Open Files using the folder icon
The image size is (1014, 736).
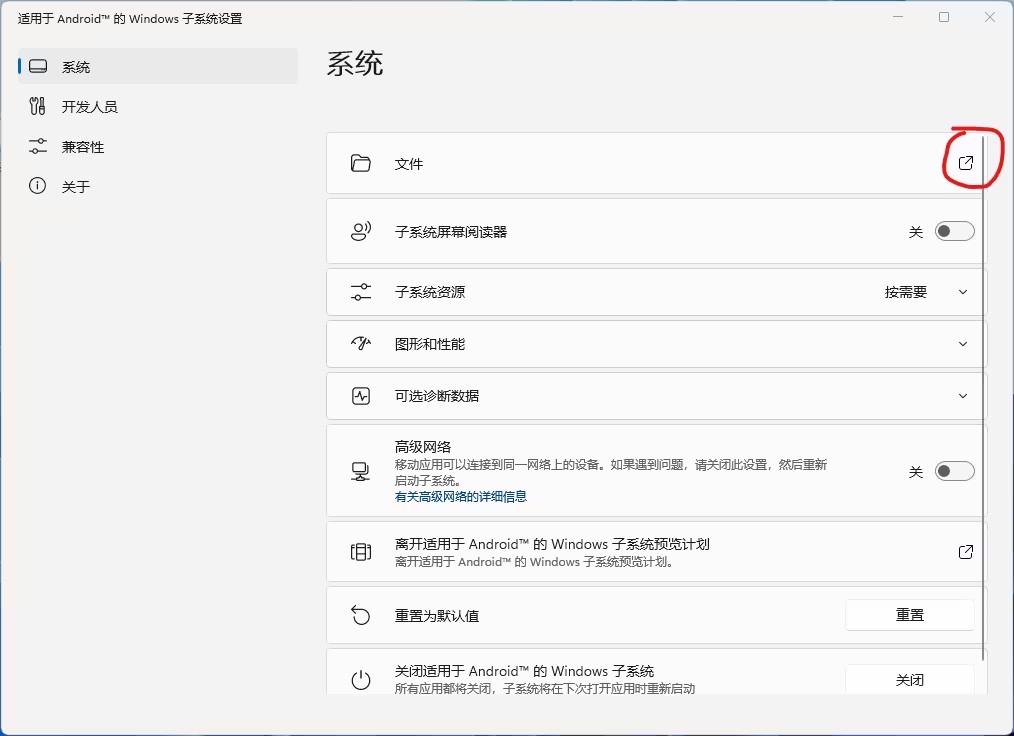point(361,163)
